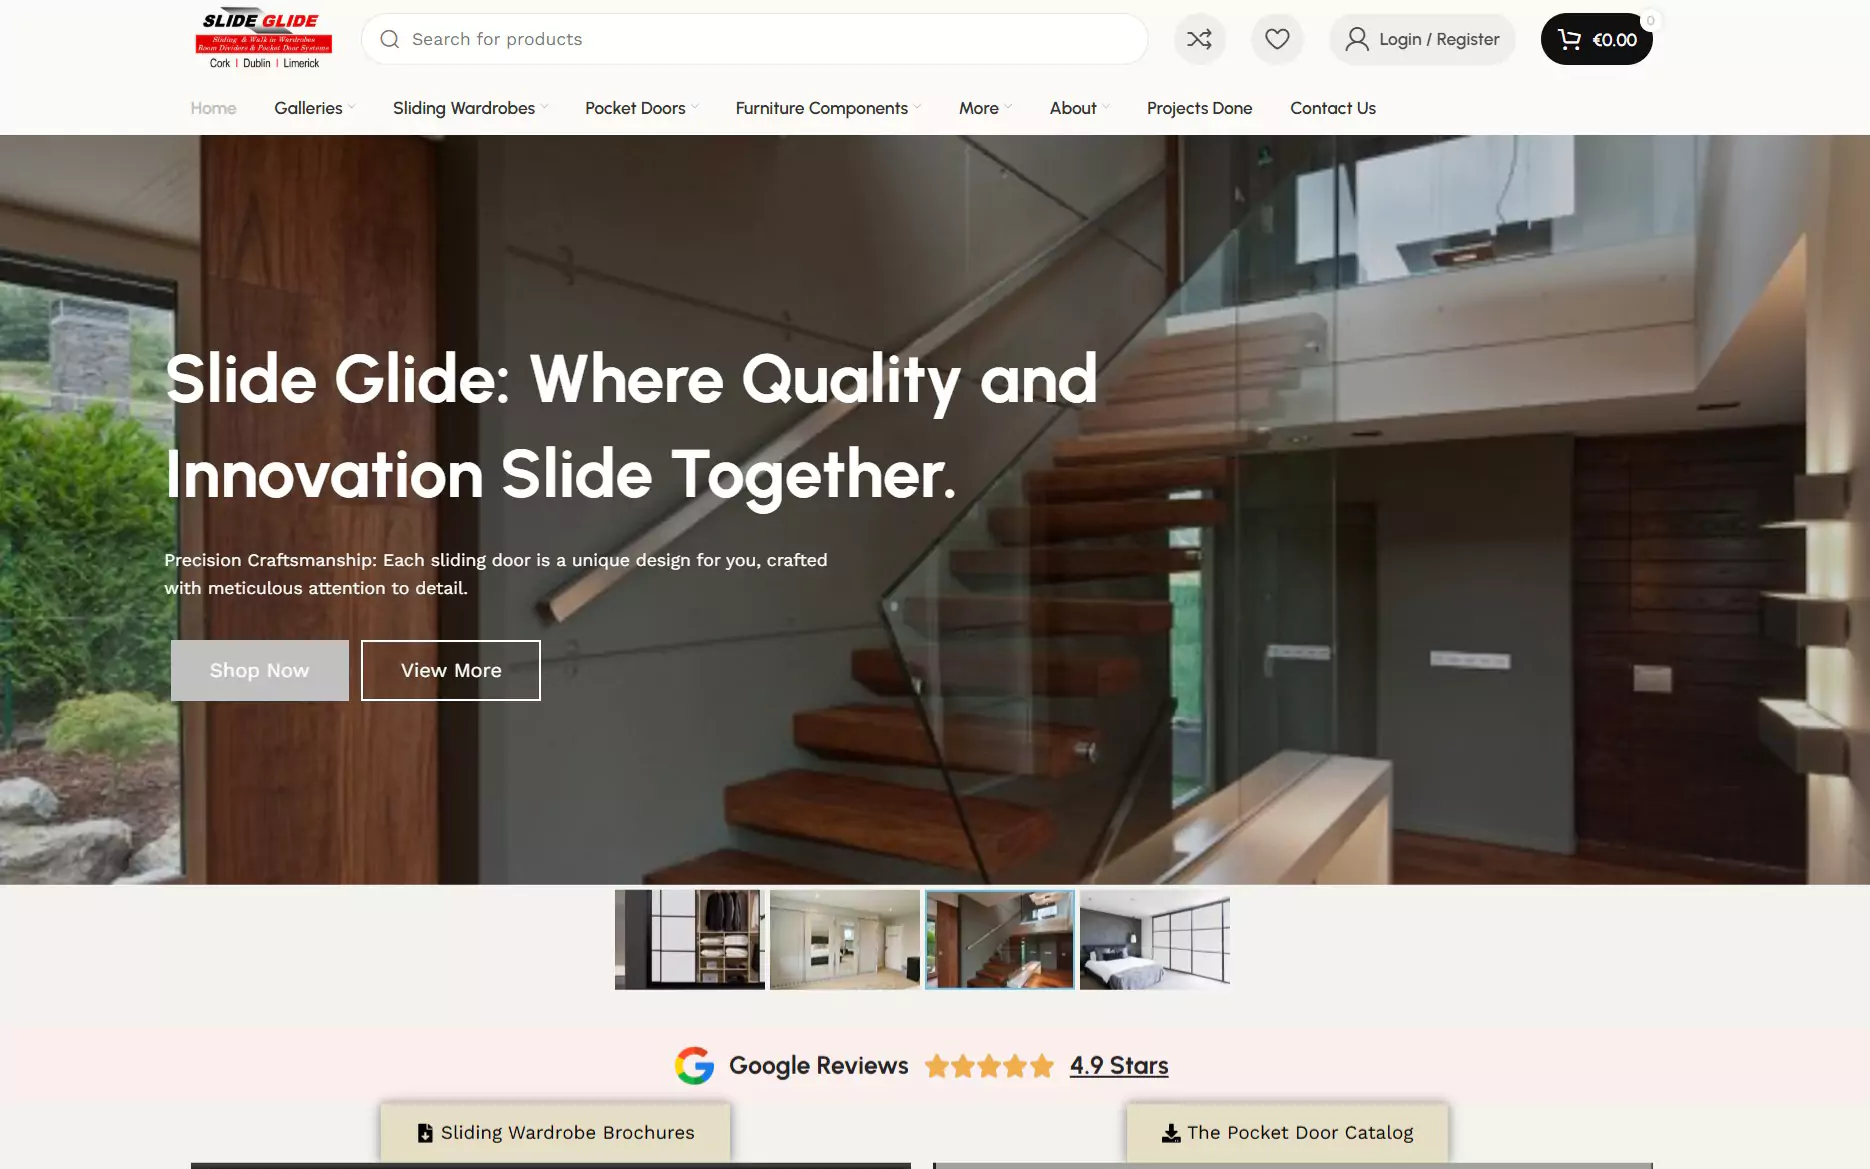
Task: Open the Furniture Components dropdown
Action: pos(828,108)
